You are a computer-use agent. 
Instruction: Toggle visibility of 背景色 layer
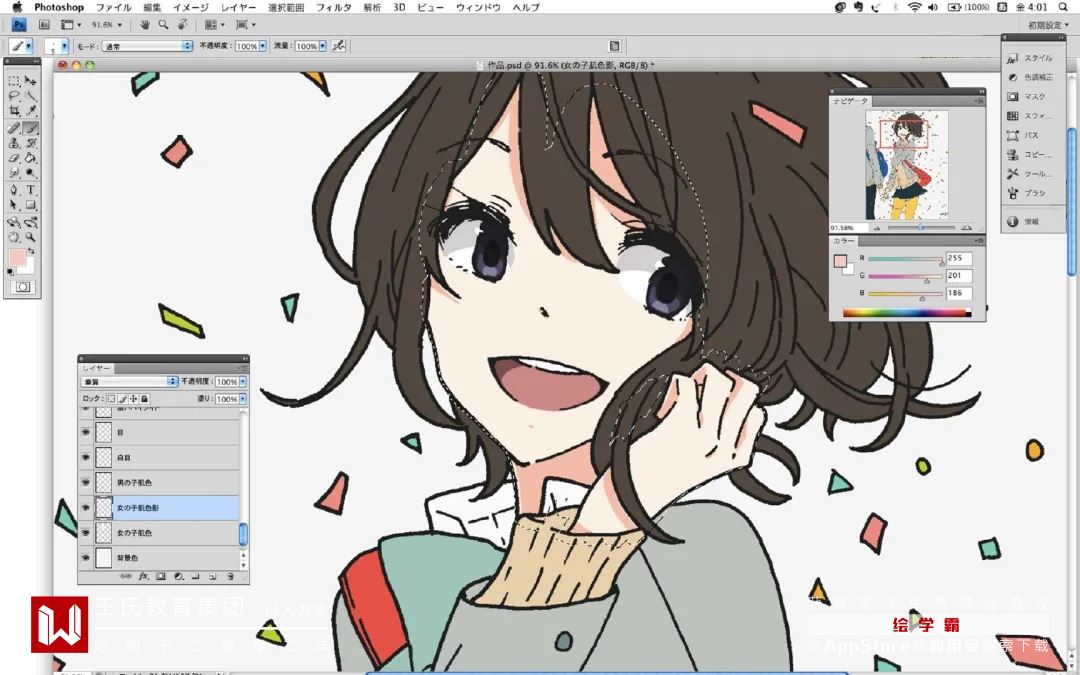point(85,557)
